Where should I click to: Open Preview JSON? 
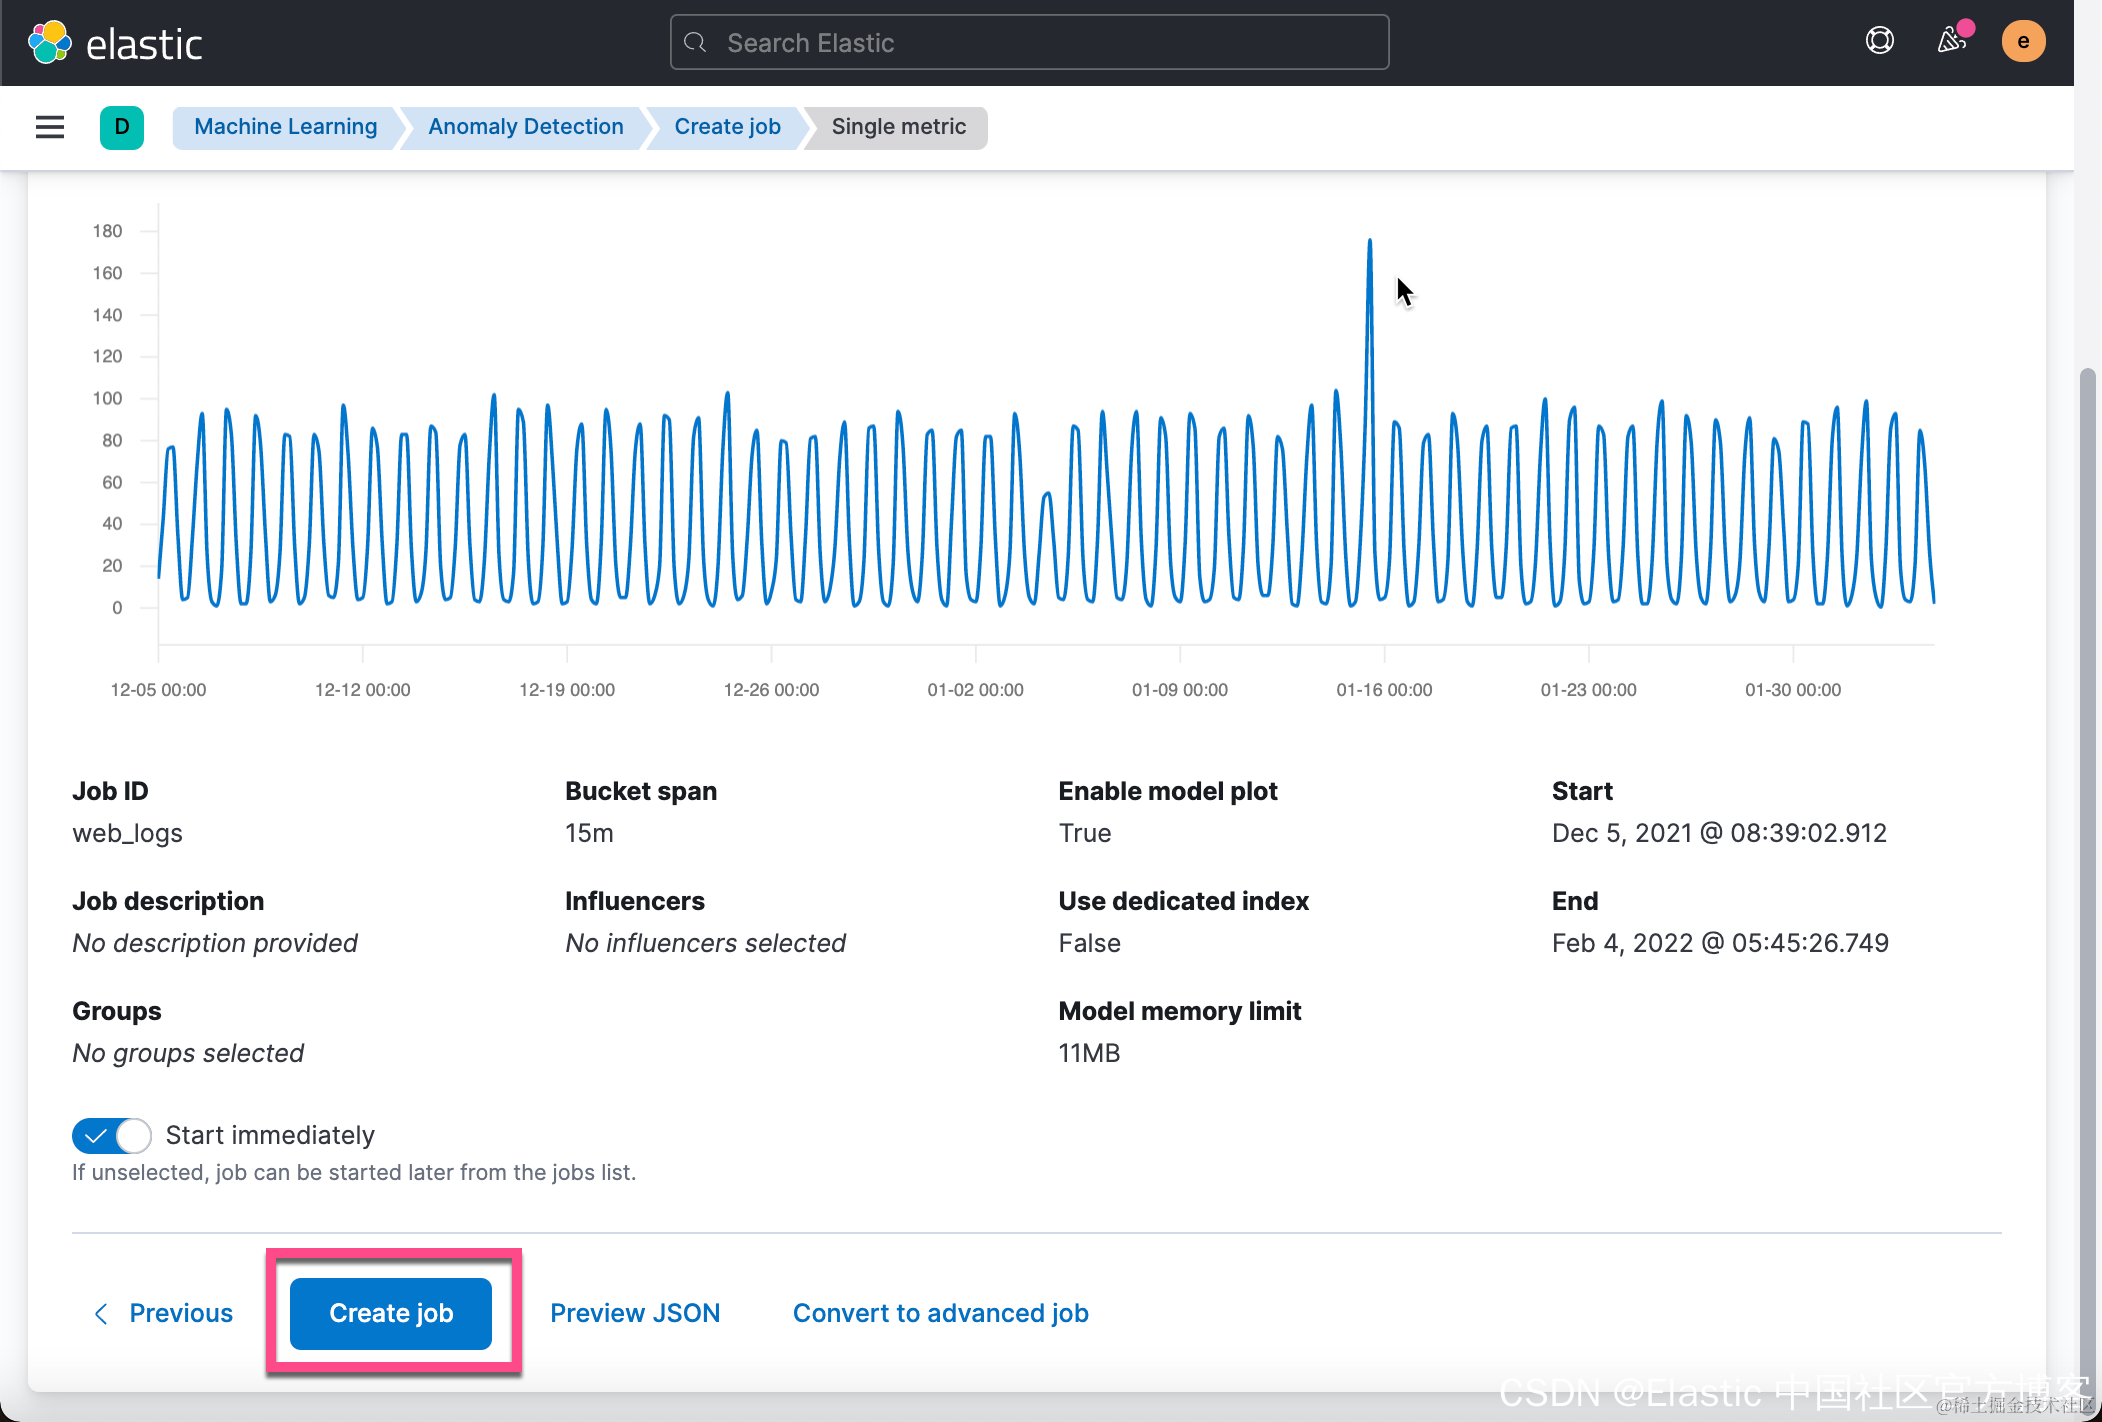pyautogui.click(x=635, y=1313)
